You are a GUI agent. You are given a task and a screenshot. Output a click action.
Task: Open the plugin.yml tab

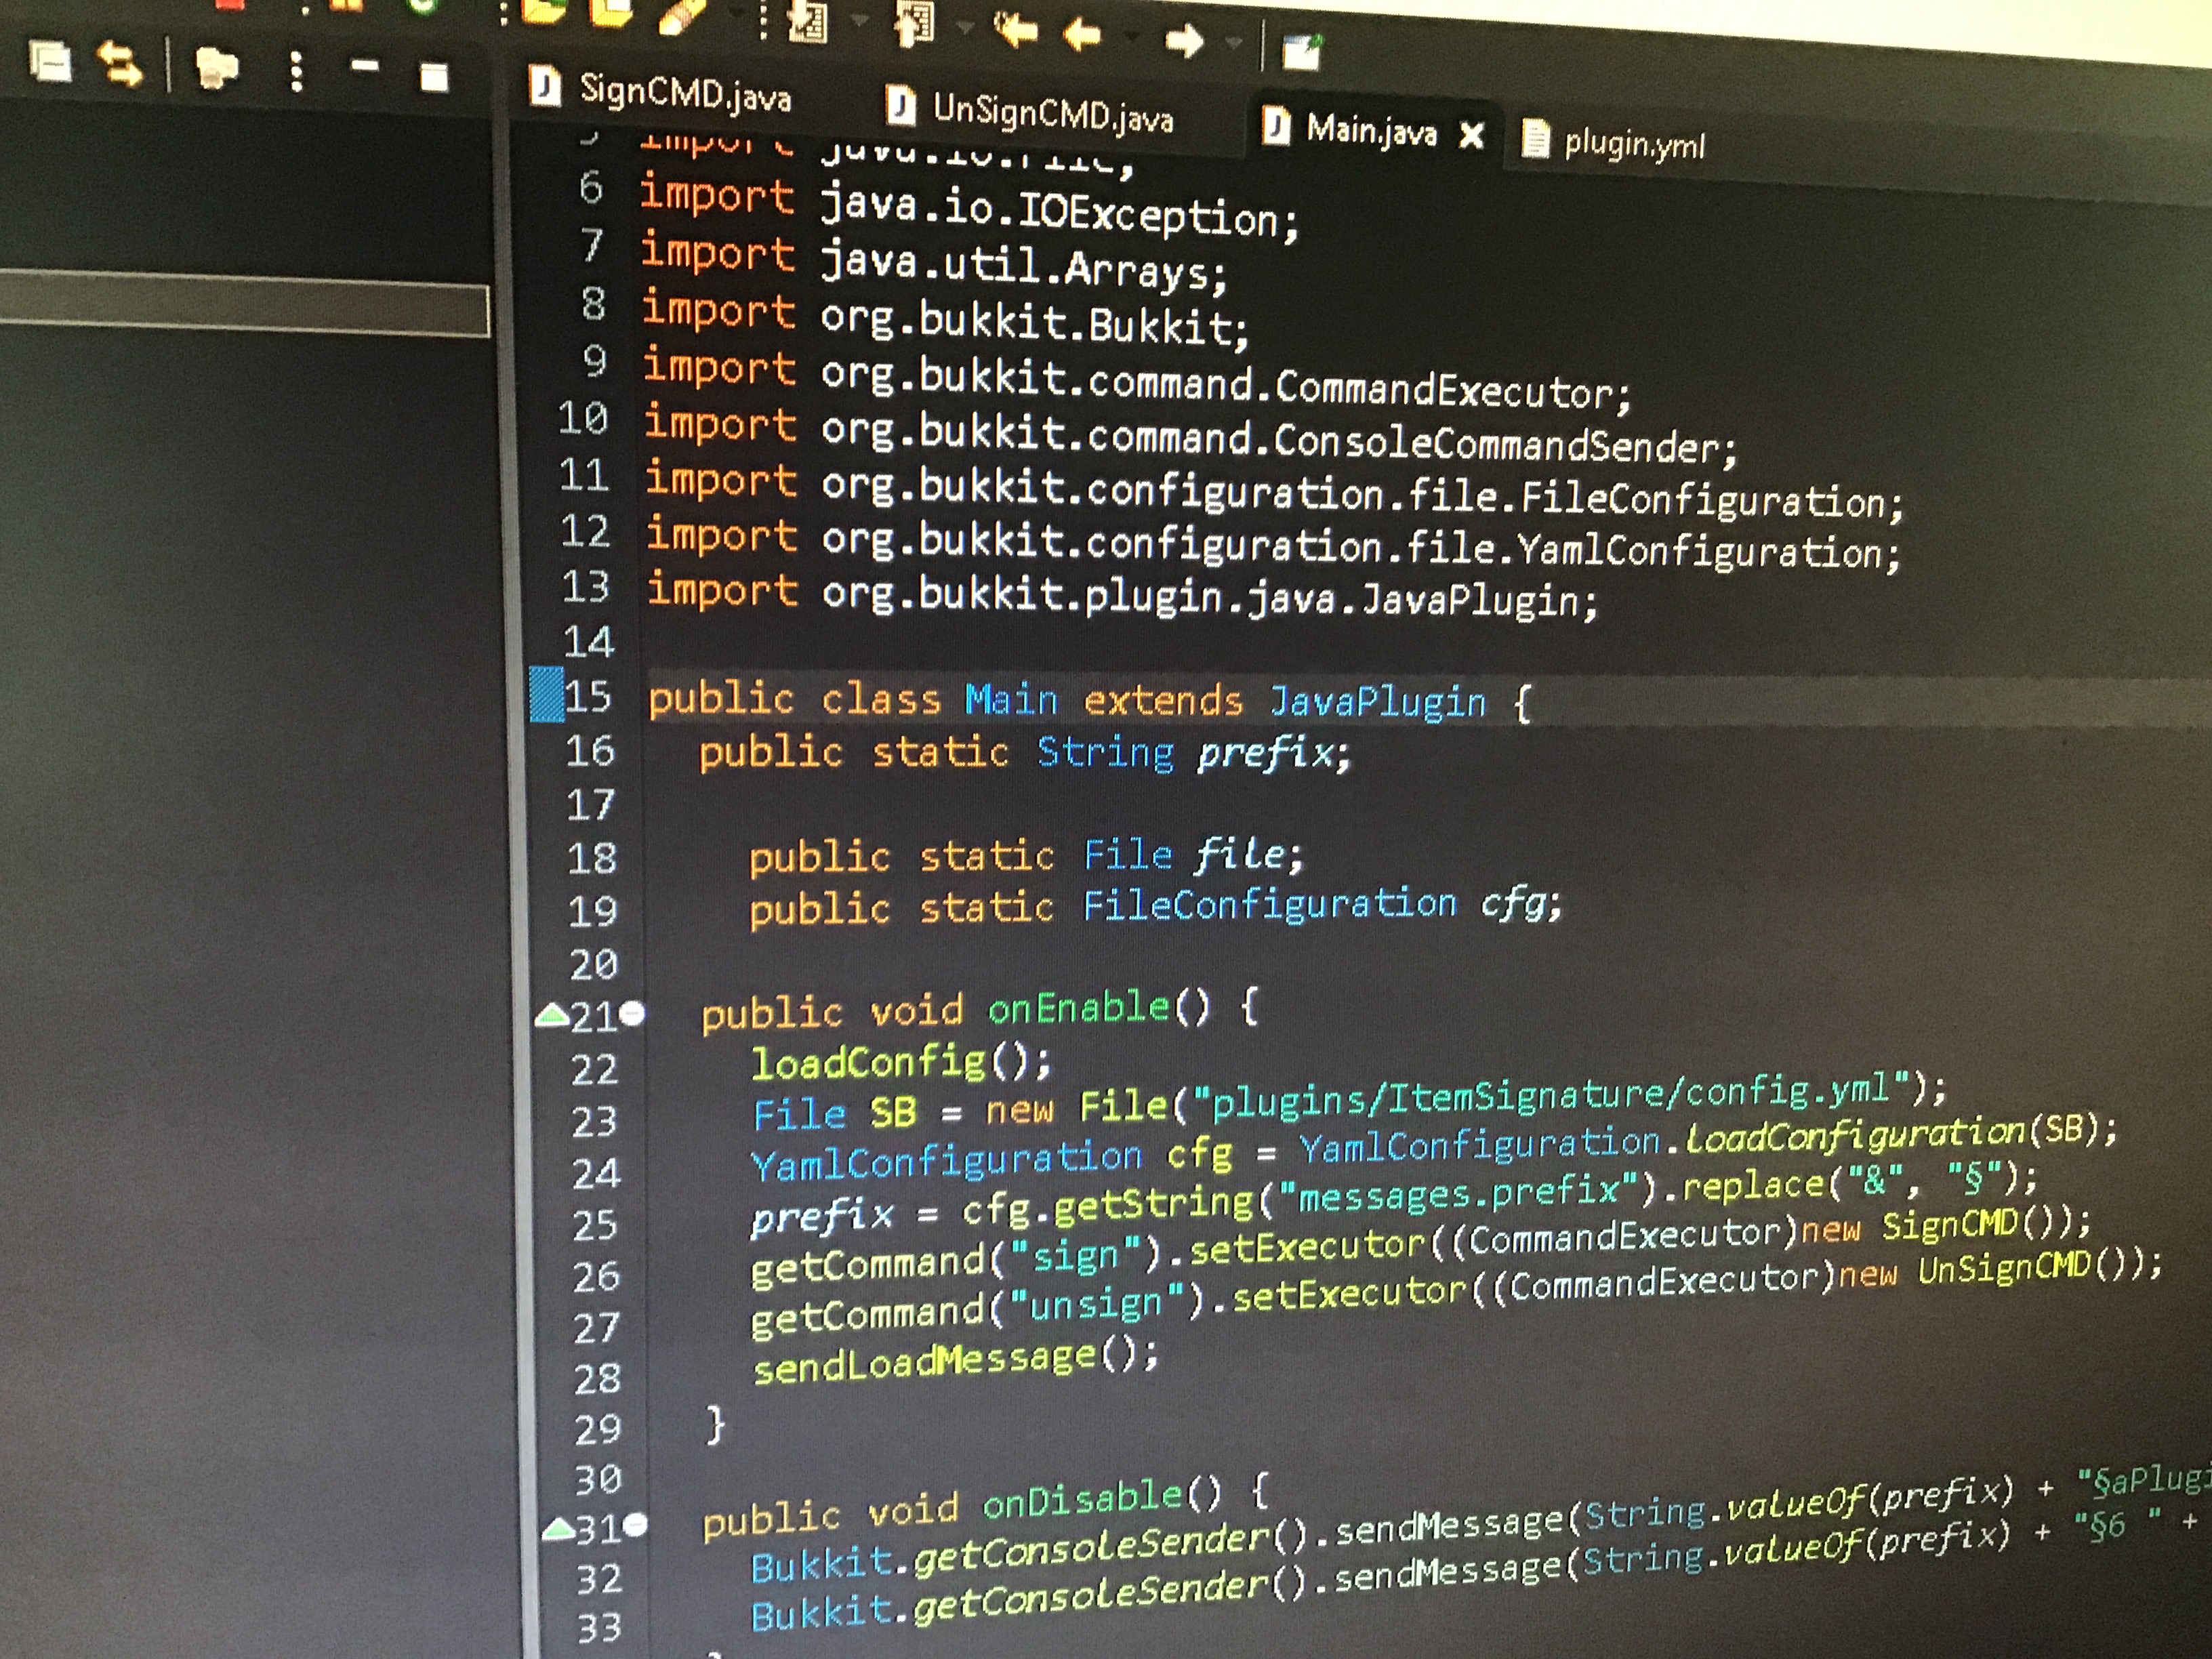pos(1635,146)
